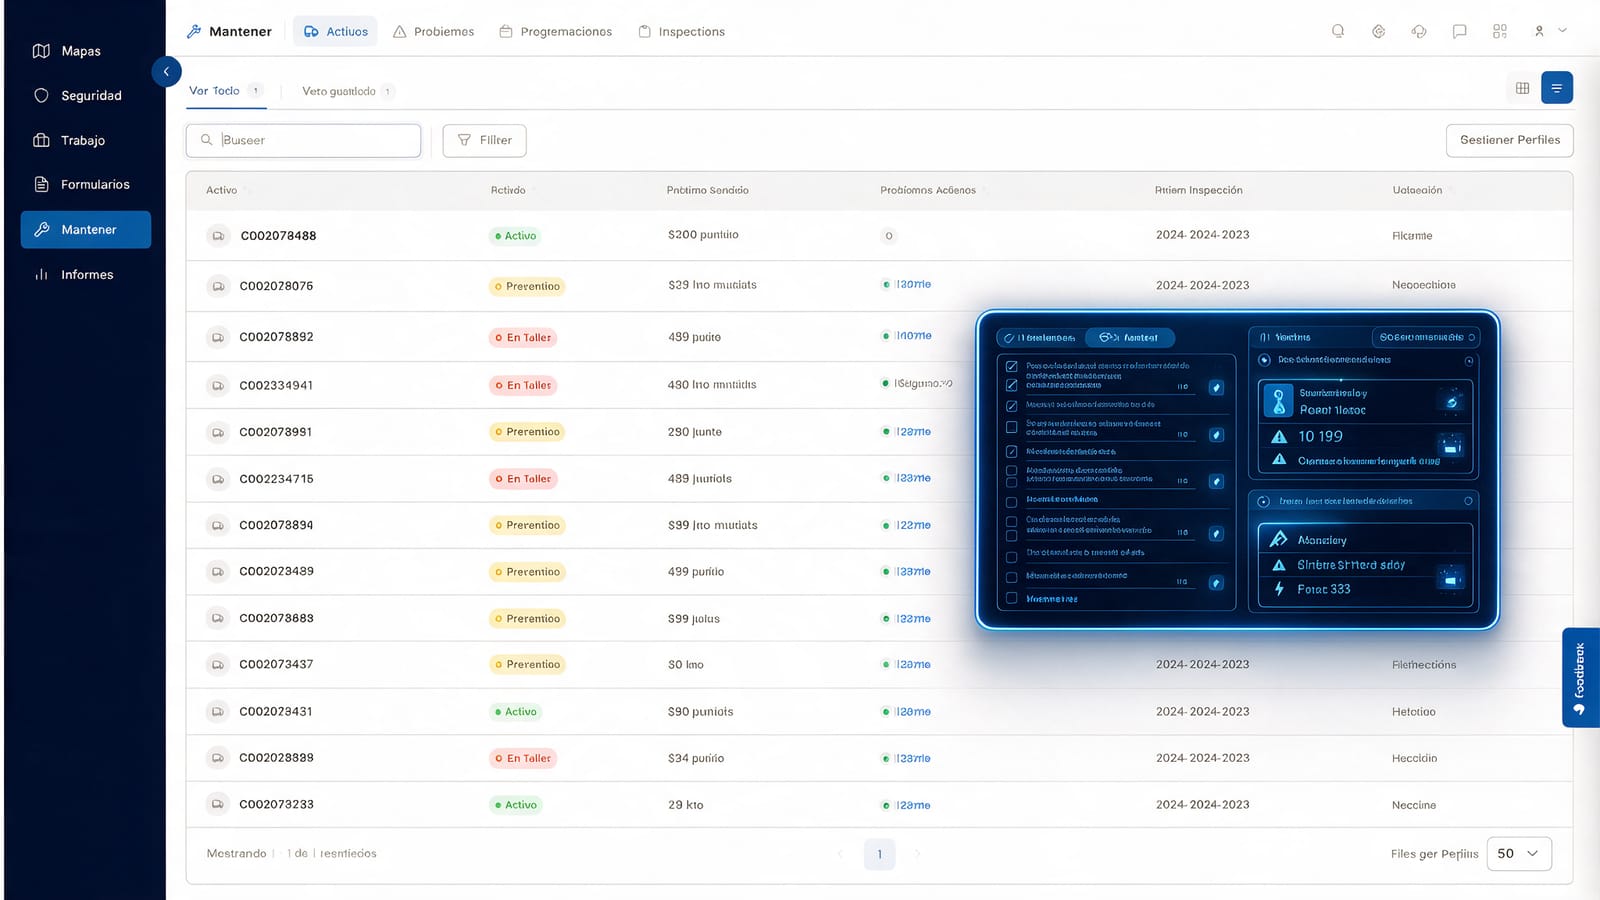The image size is (1600, 900).
Task: Open the Trabajo sidebar item
Action: click(69, 140)
